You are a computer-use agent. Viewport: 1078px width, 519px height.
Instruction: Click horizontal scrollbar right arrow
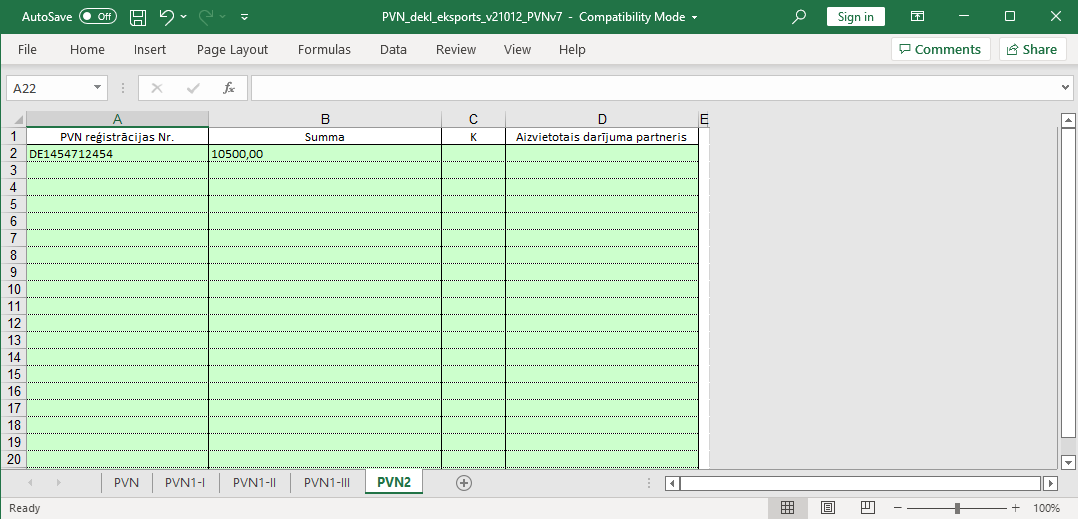click(x=1050, y=483)
